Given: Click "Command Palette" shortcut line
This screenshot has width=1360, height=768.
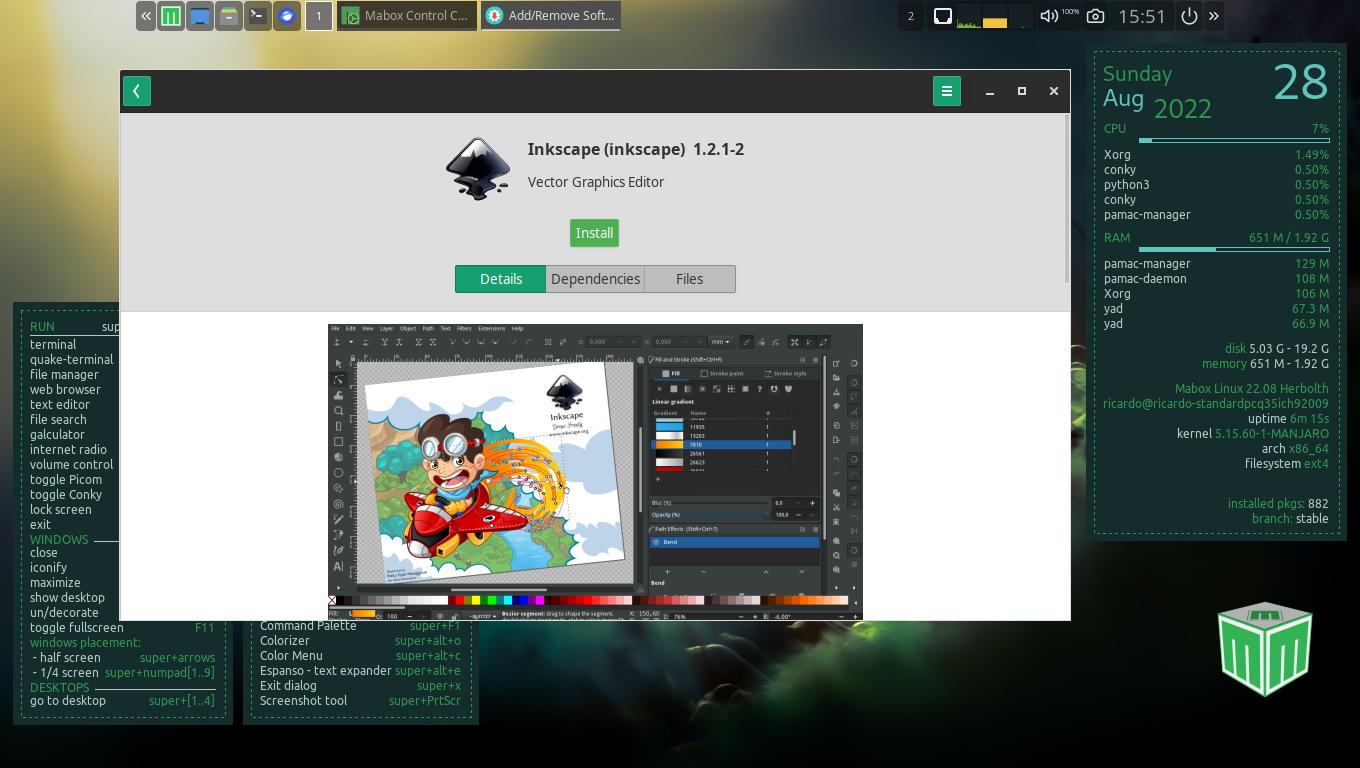Looking at the screenshot, I should click(360, 626).
